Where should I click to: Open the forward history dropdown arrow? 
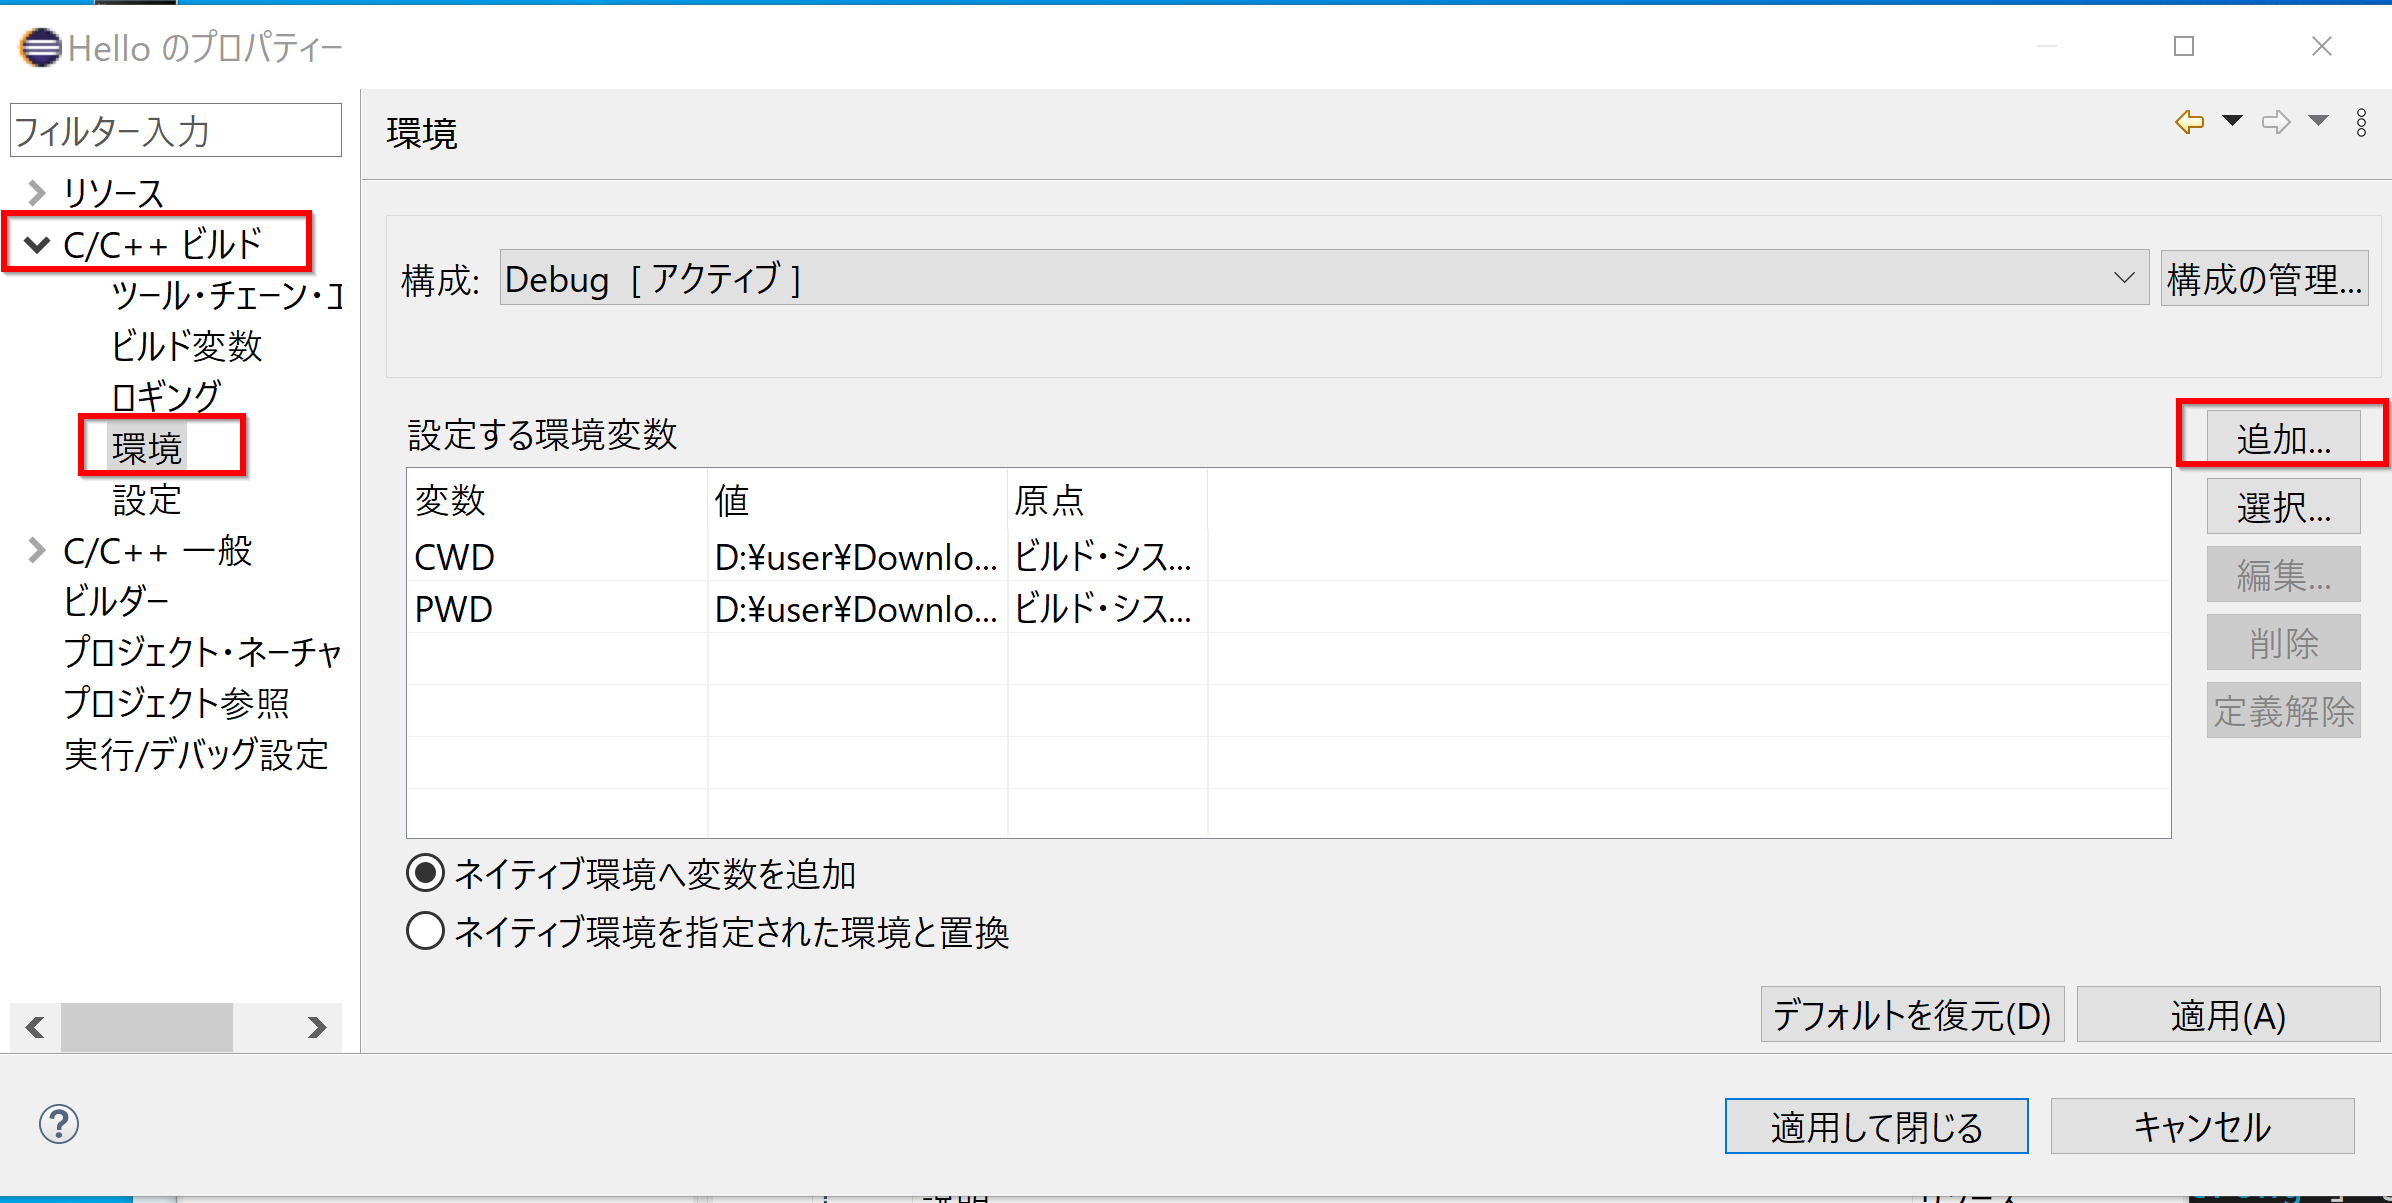click(x=2318, y=121)
